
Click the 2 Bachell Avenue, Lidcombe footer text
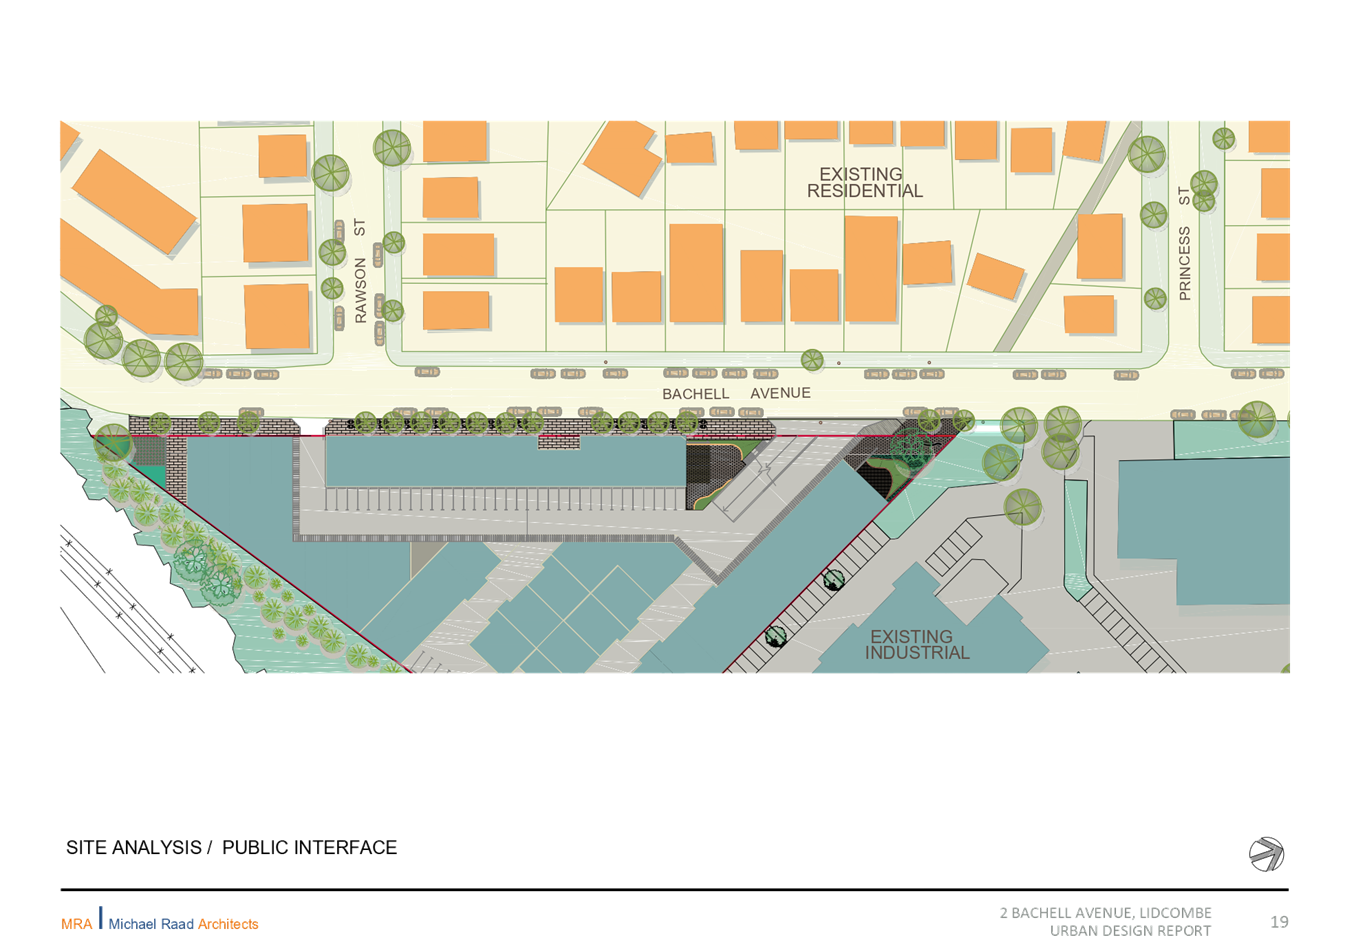click(1105, 913)
